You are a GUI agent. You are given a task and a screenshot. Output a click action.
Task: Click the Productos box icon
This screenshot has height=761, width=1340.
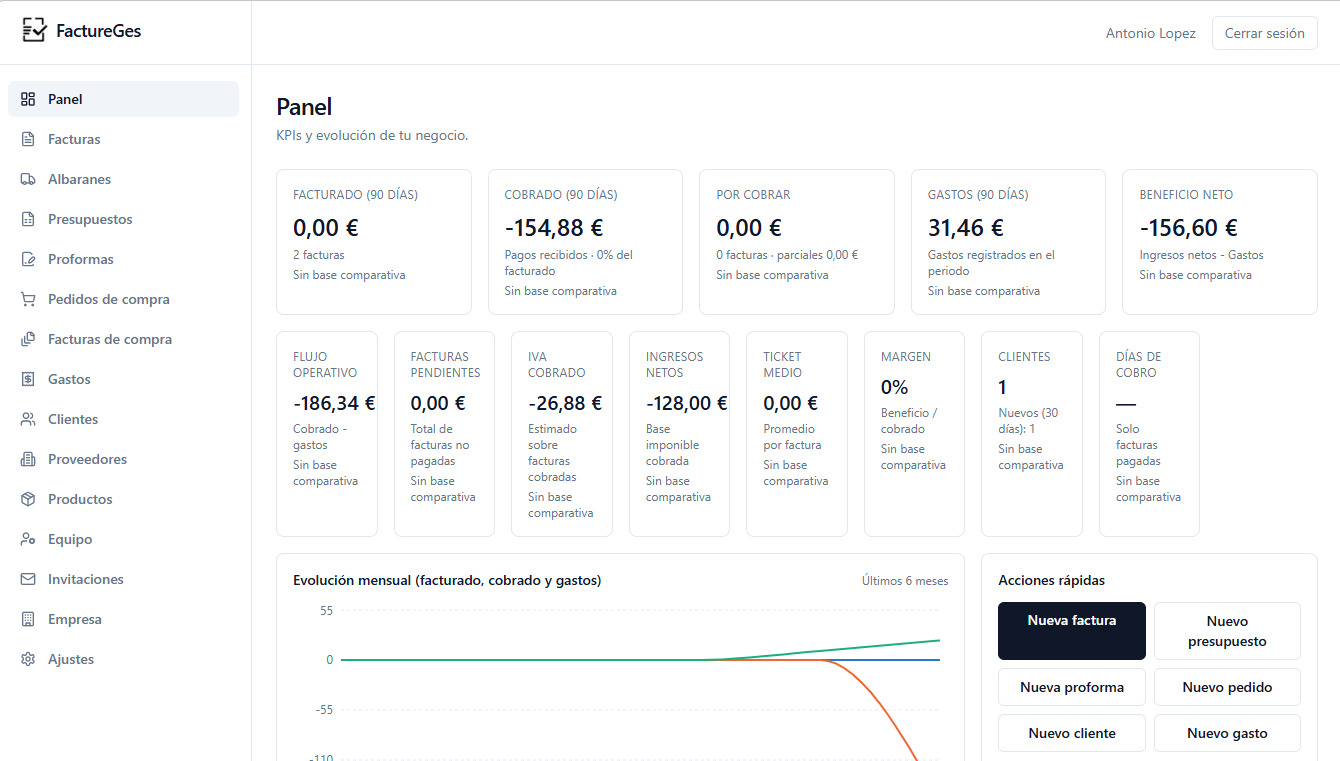(28, 499)
